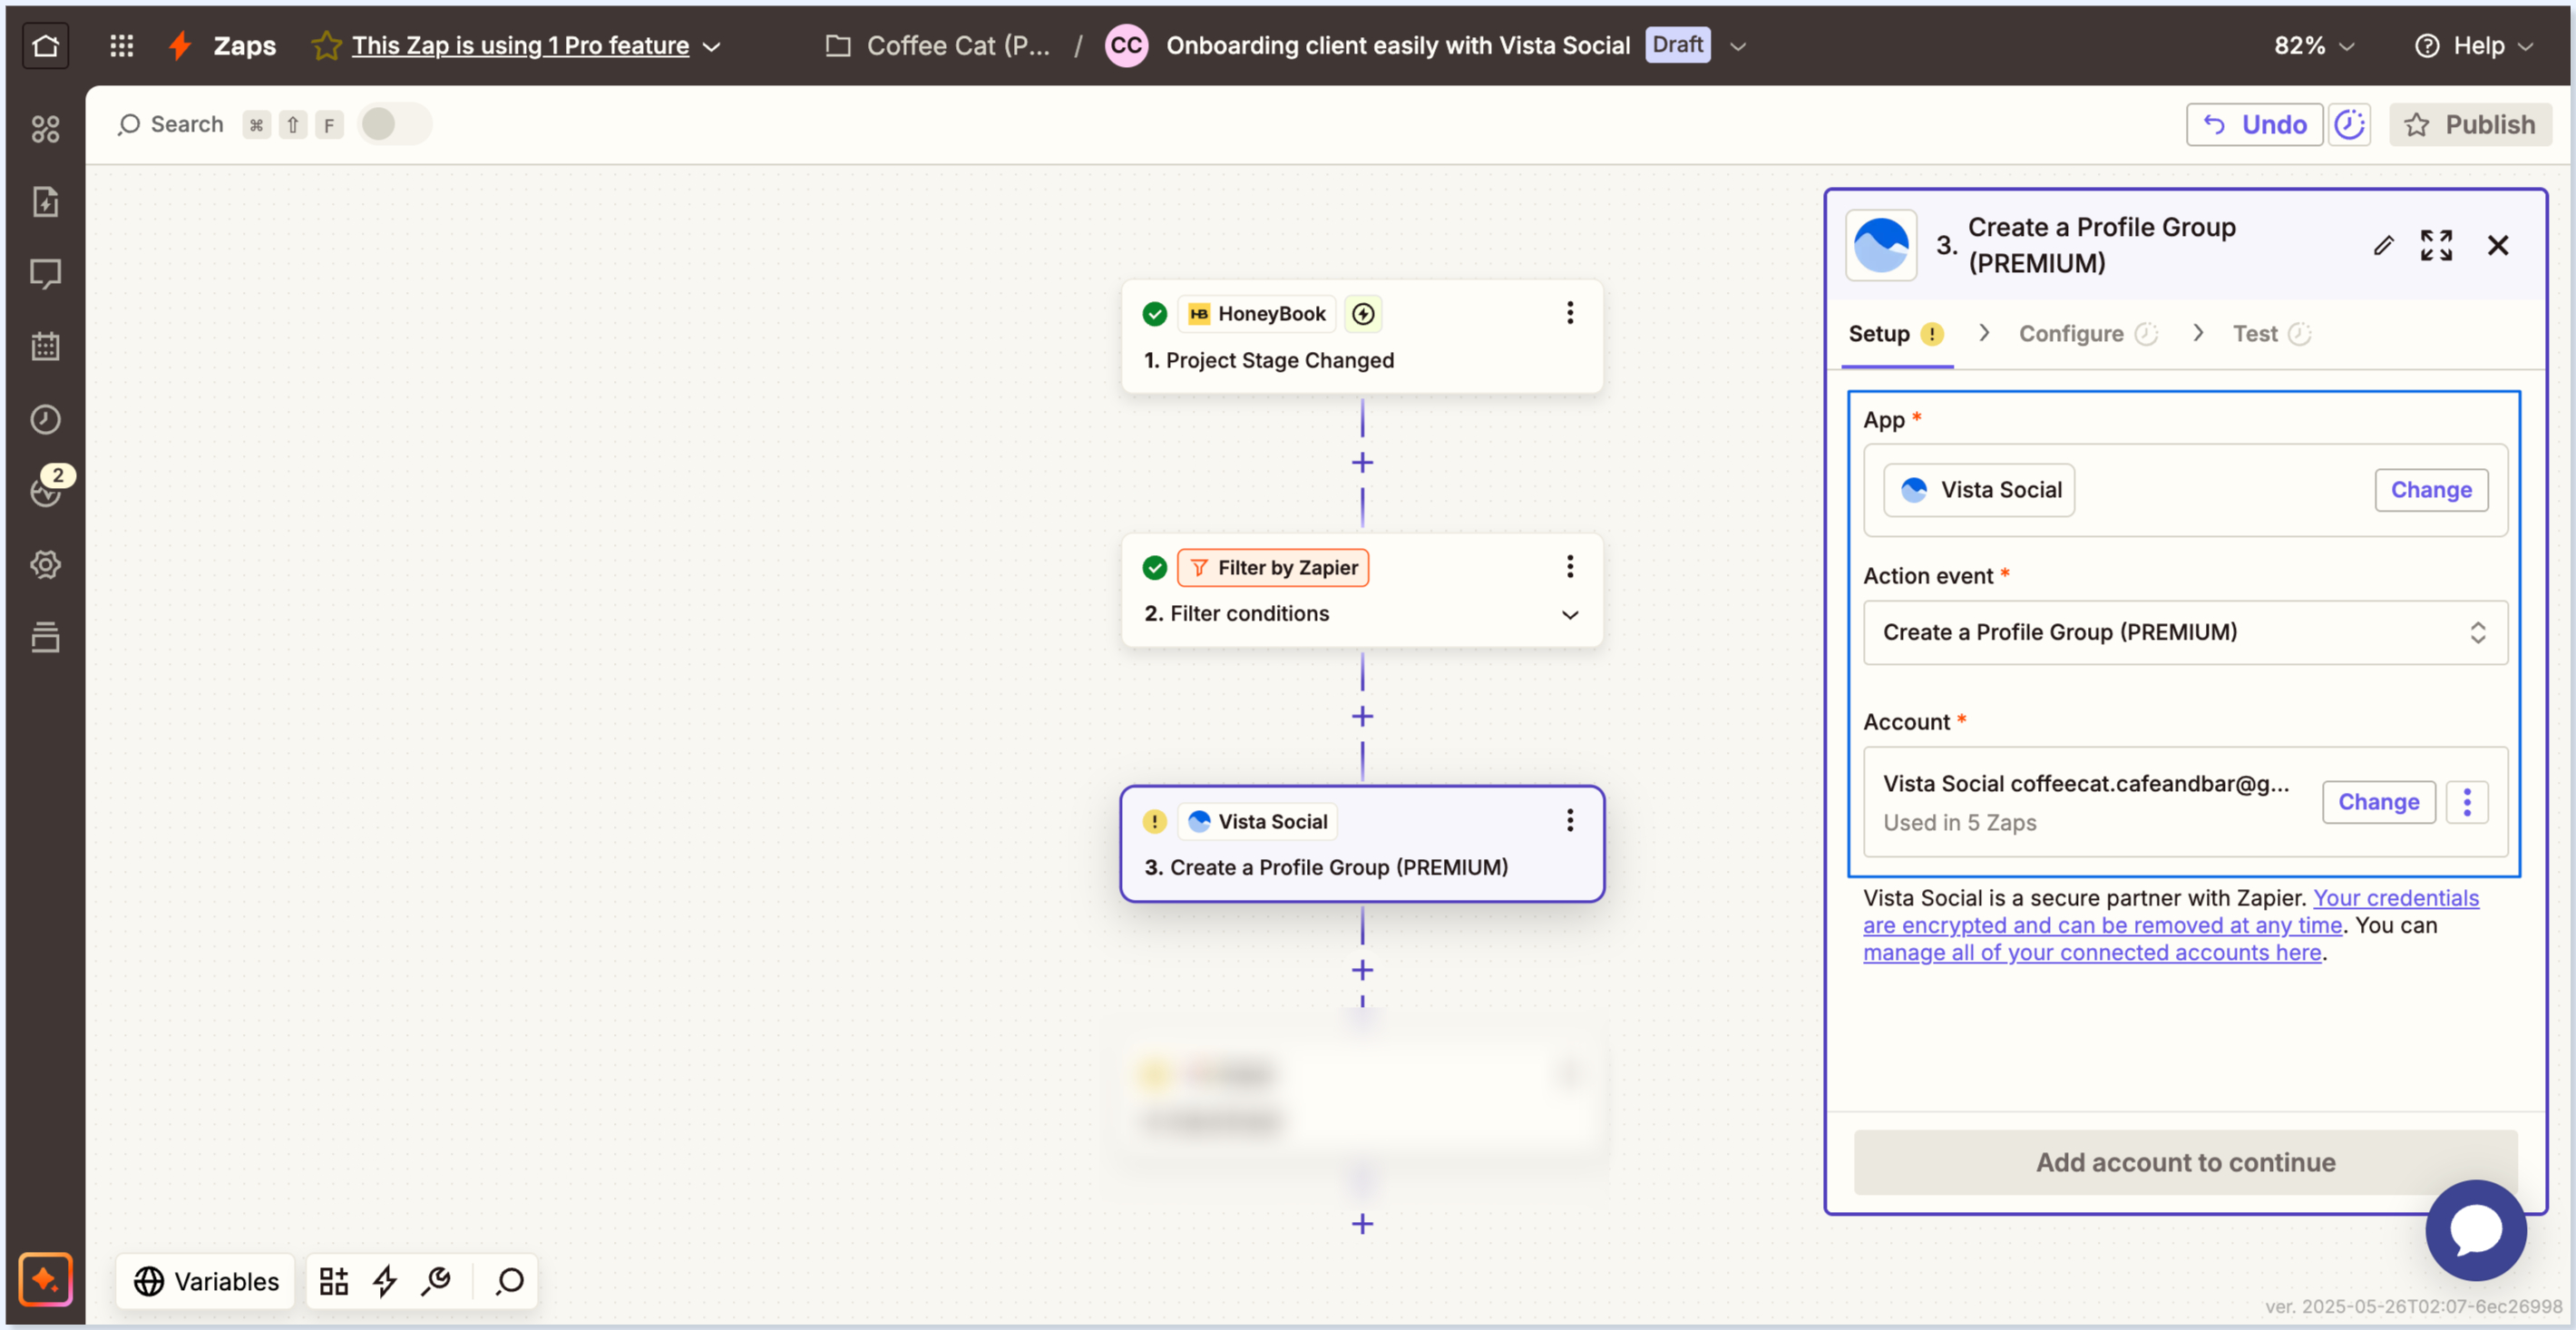2576x1330 pixels.
Task: Open the Vista Social step's three-dot menu
Action: click(x=1570, y=821)
